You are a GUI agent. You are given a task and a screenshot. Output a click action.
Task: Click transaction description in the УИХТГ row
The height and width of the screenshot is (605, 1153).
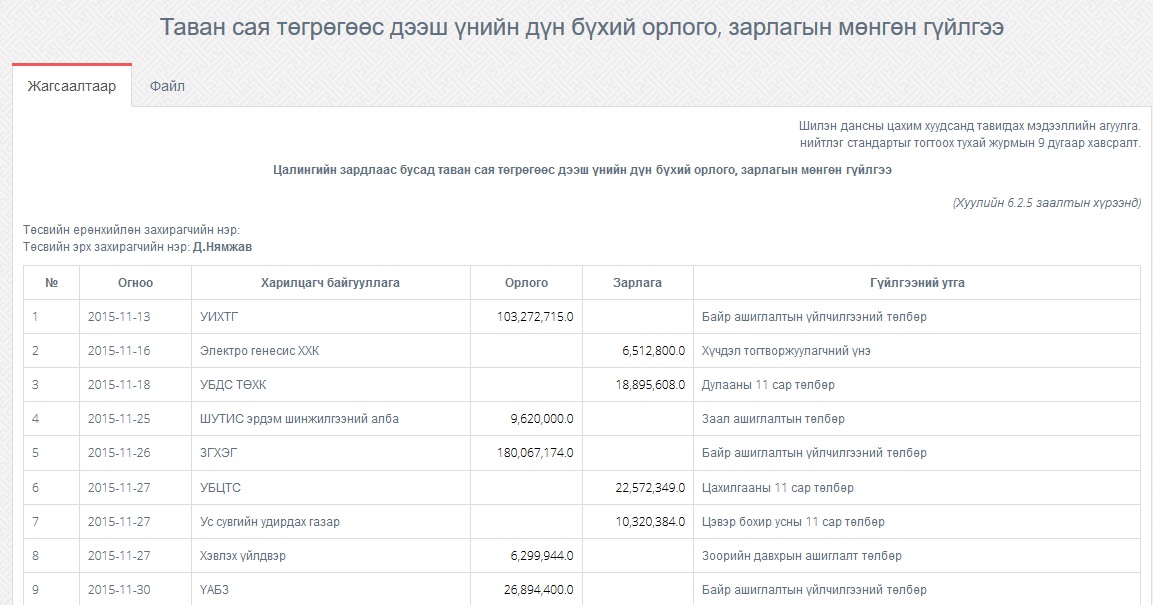pyautogui.click(x=814, y=317)
